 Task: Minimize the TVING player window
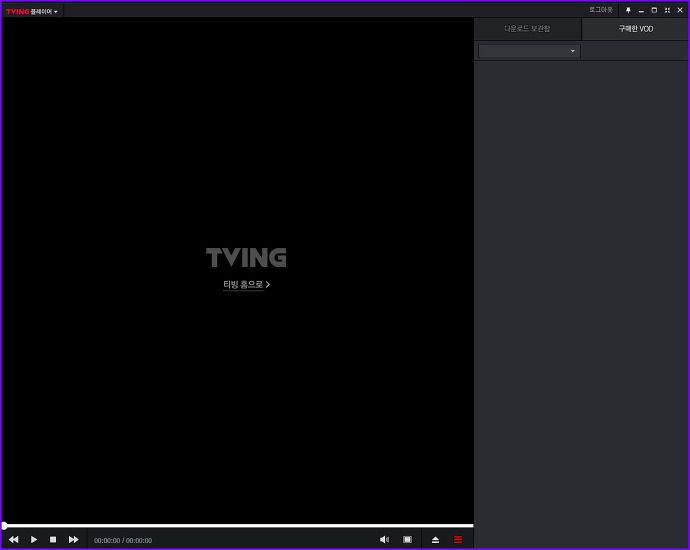click(x=641, y=10)
